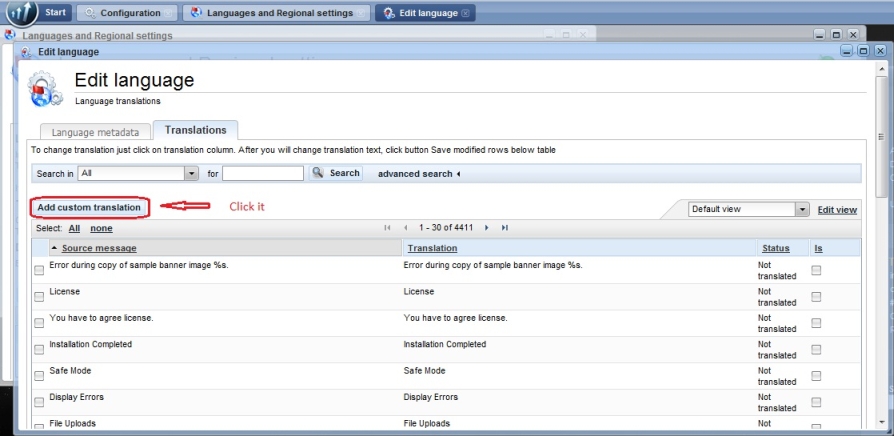Check row 'Error during copy of sample banner'

tap(39, 270)
